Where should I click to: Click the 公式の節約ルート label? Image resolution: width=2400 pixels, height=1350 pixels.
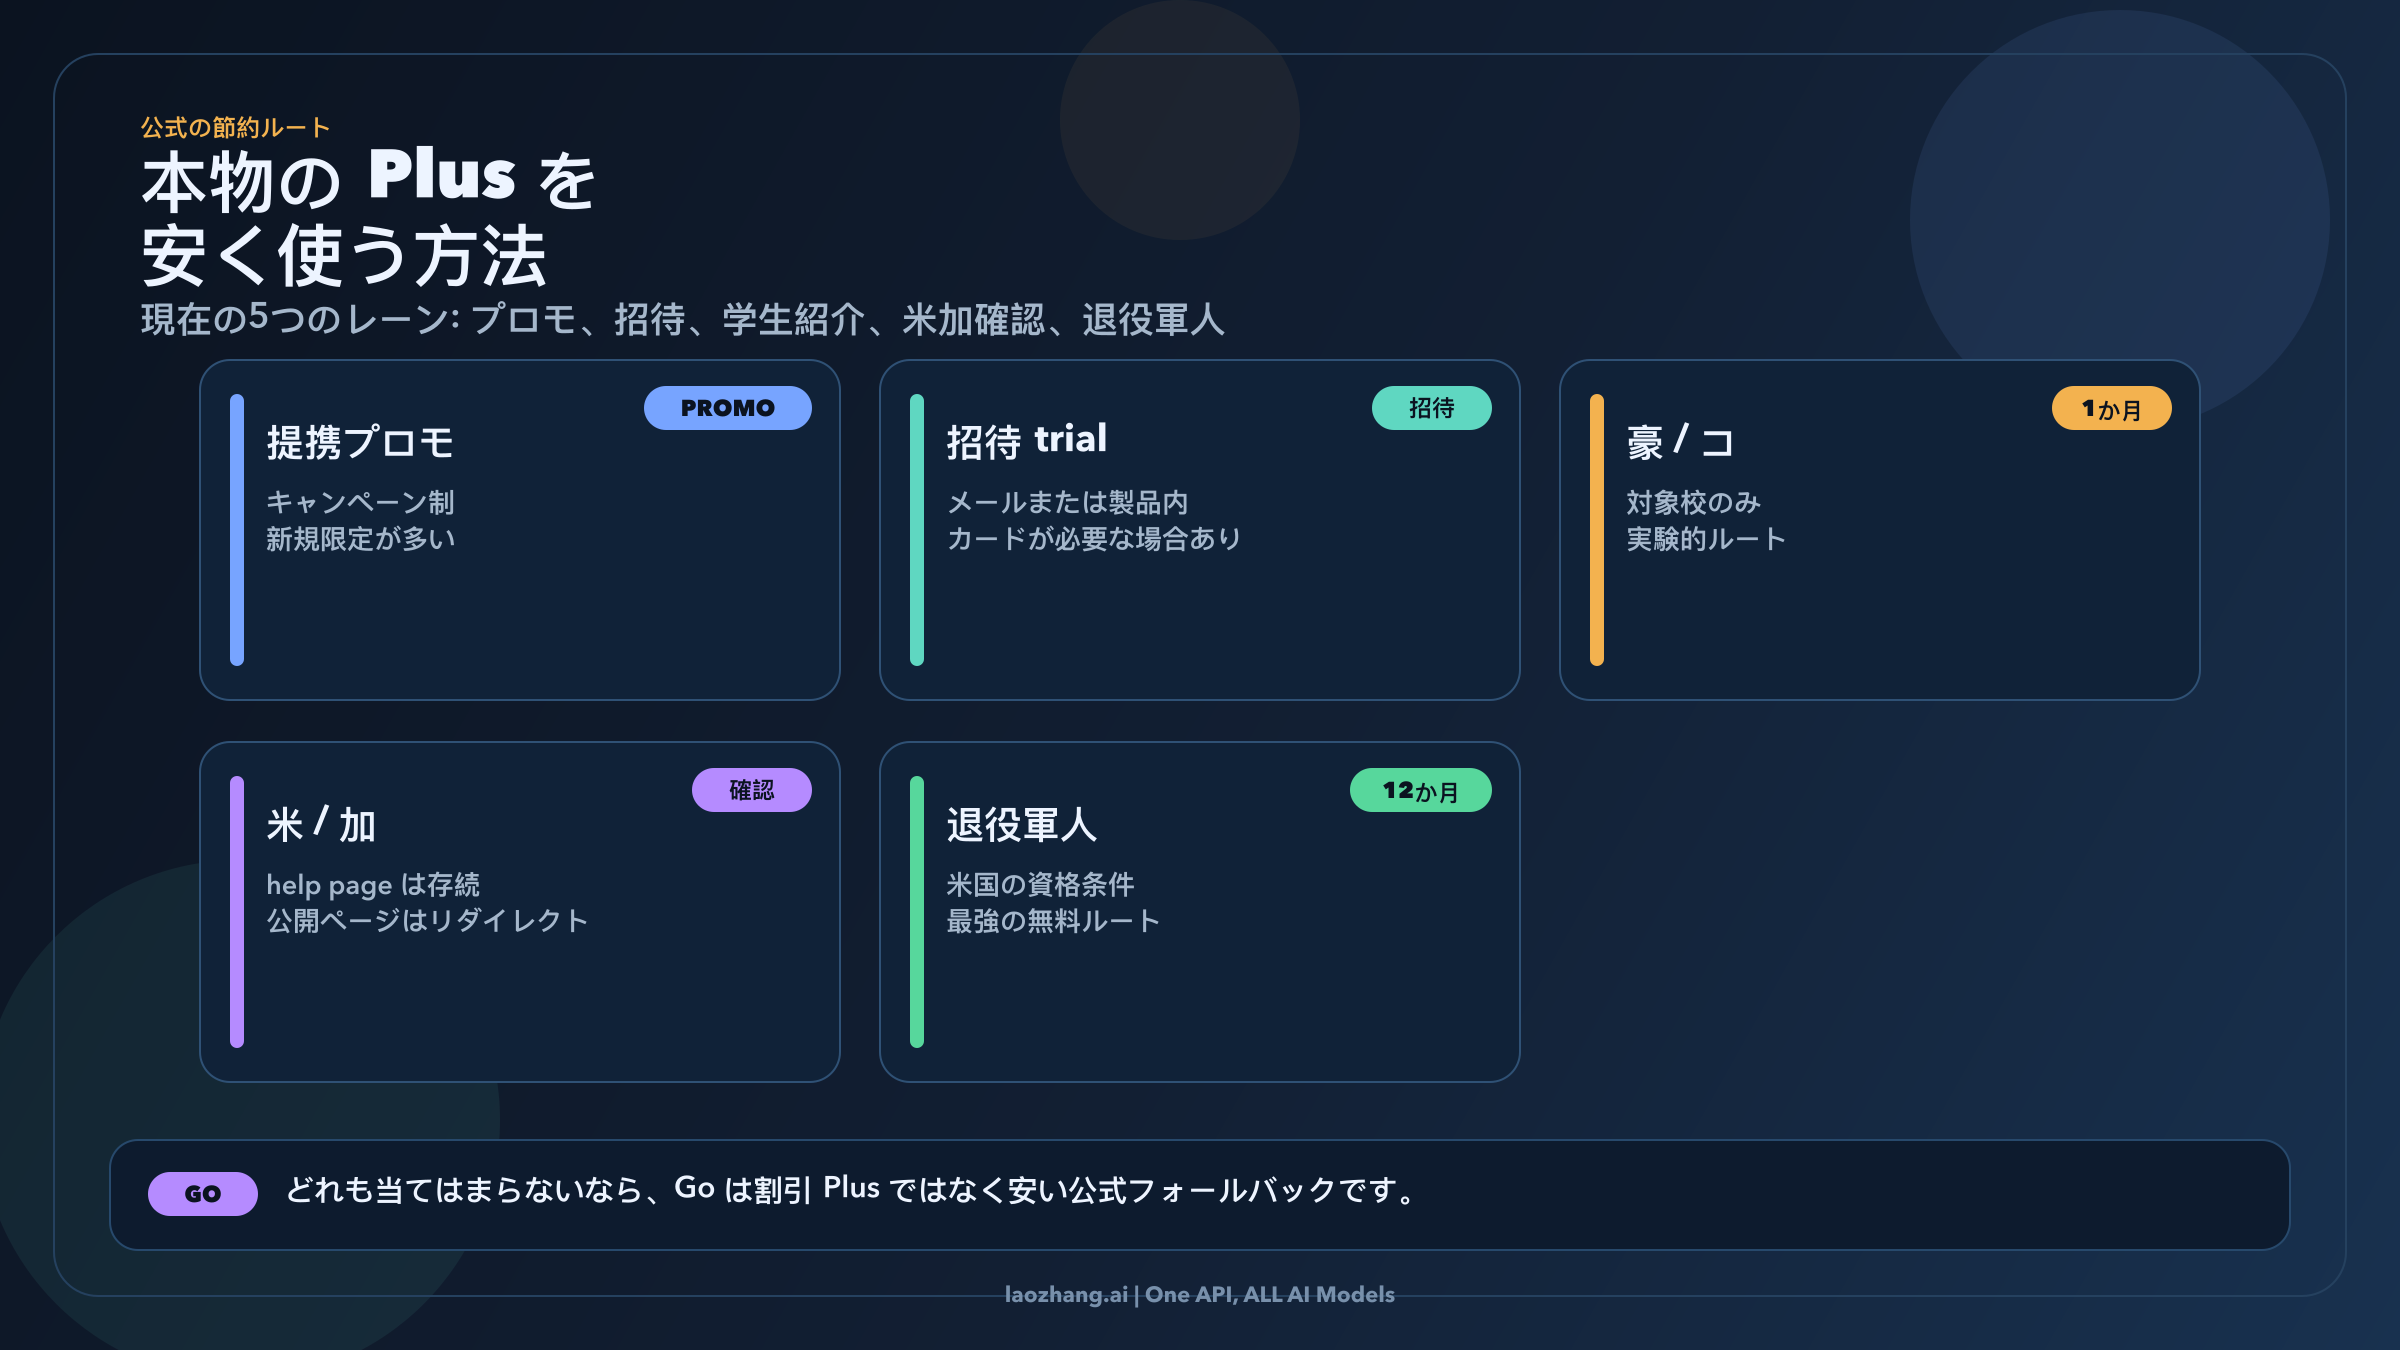[x=235, y=128]
